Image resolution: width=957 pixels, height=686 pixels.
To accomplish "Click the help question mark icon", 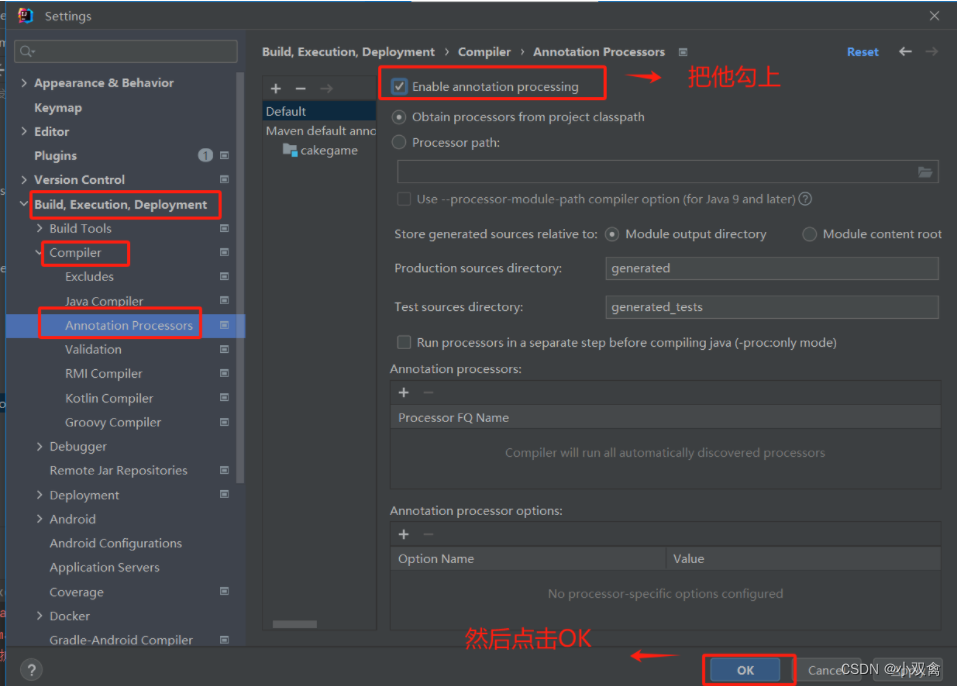I will coord(31,671).
